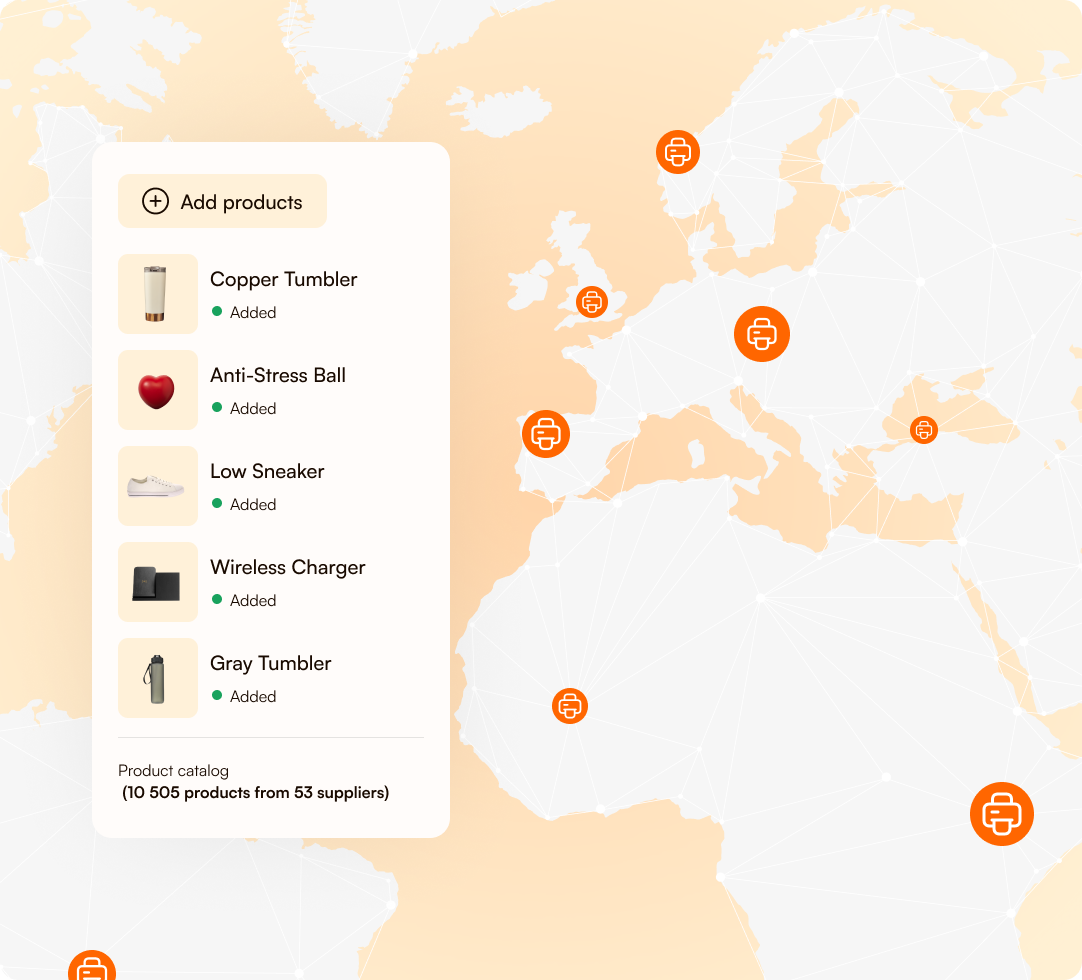Viewport: 1082px width, 980px height.
Task: Click the printer marker over Turkey
Action: coord(923,430)
